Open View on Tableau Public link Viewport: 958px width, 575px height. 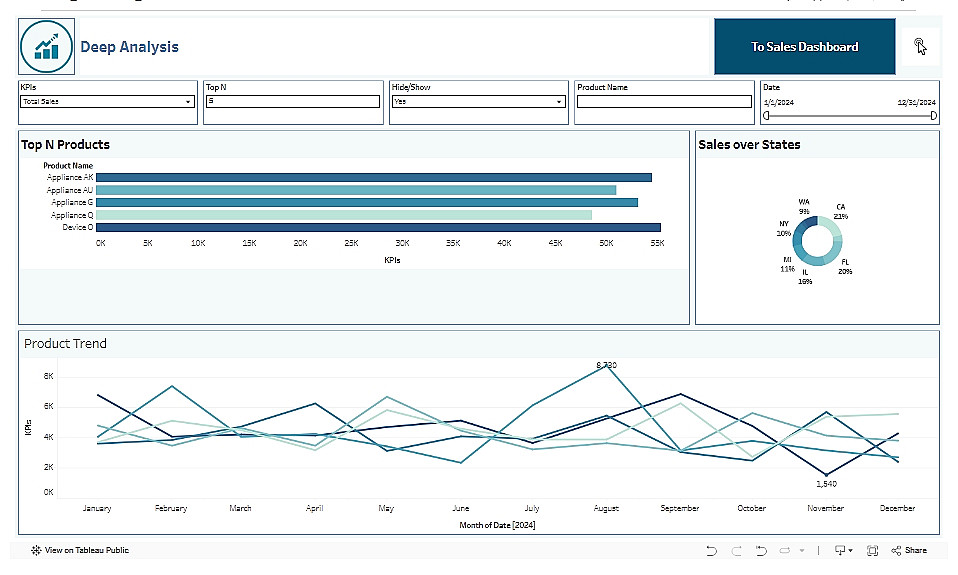click(87, 551)
